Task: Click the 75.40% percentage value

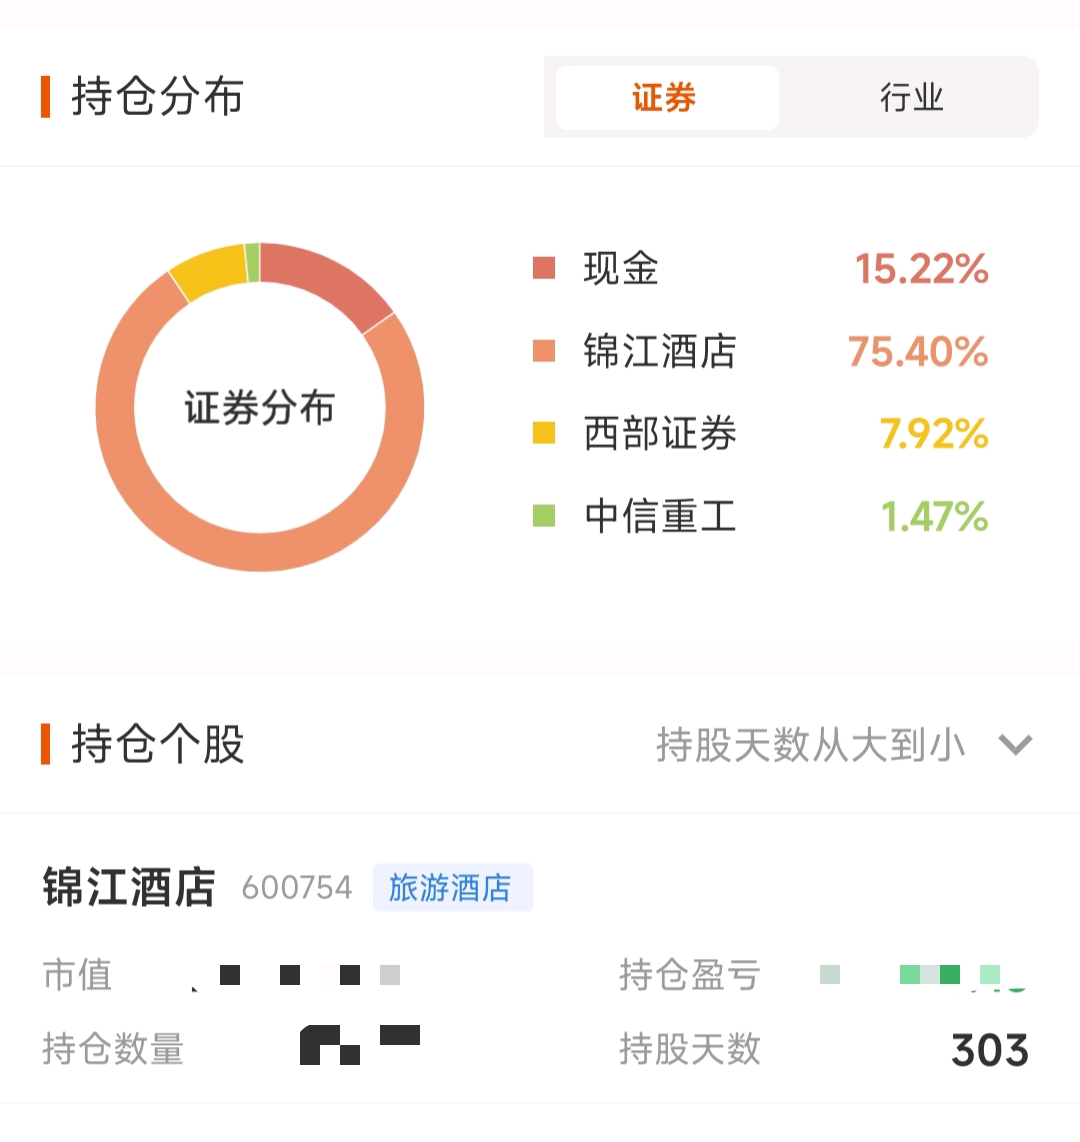Action: [918, 351]
